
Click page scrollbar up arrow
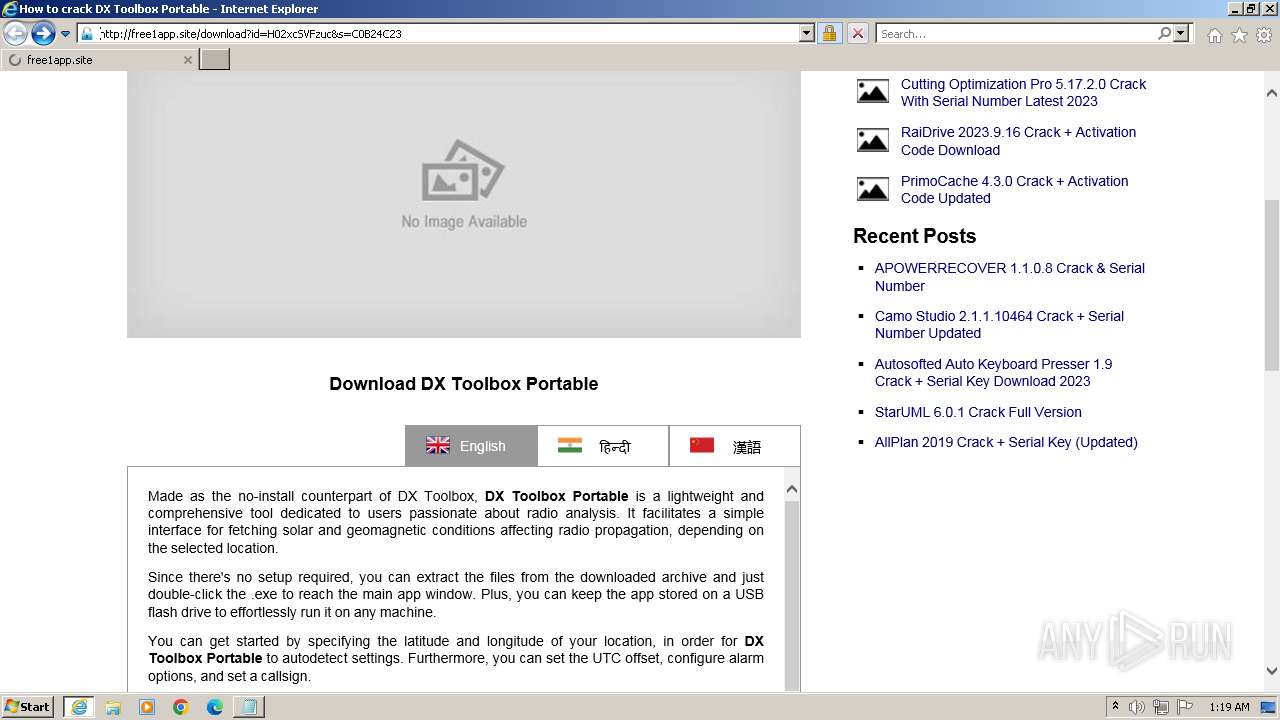[x=1272, y=93]
